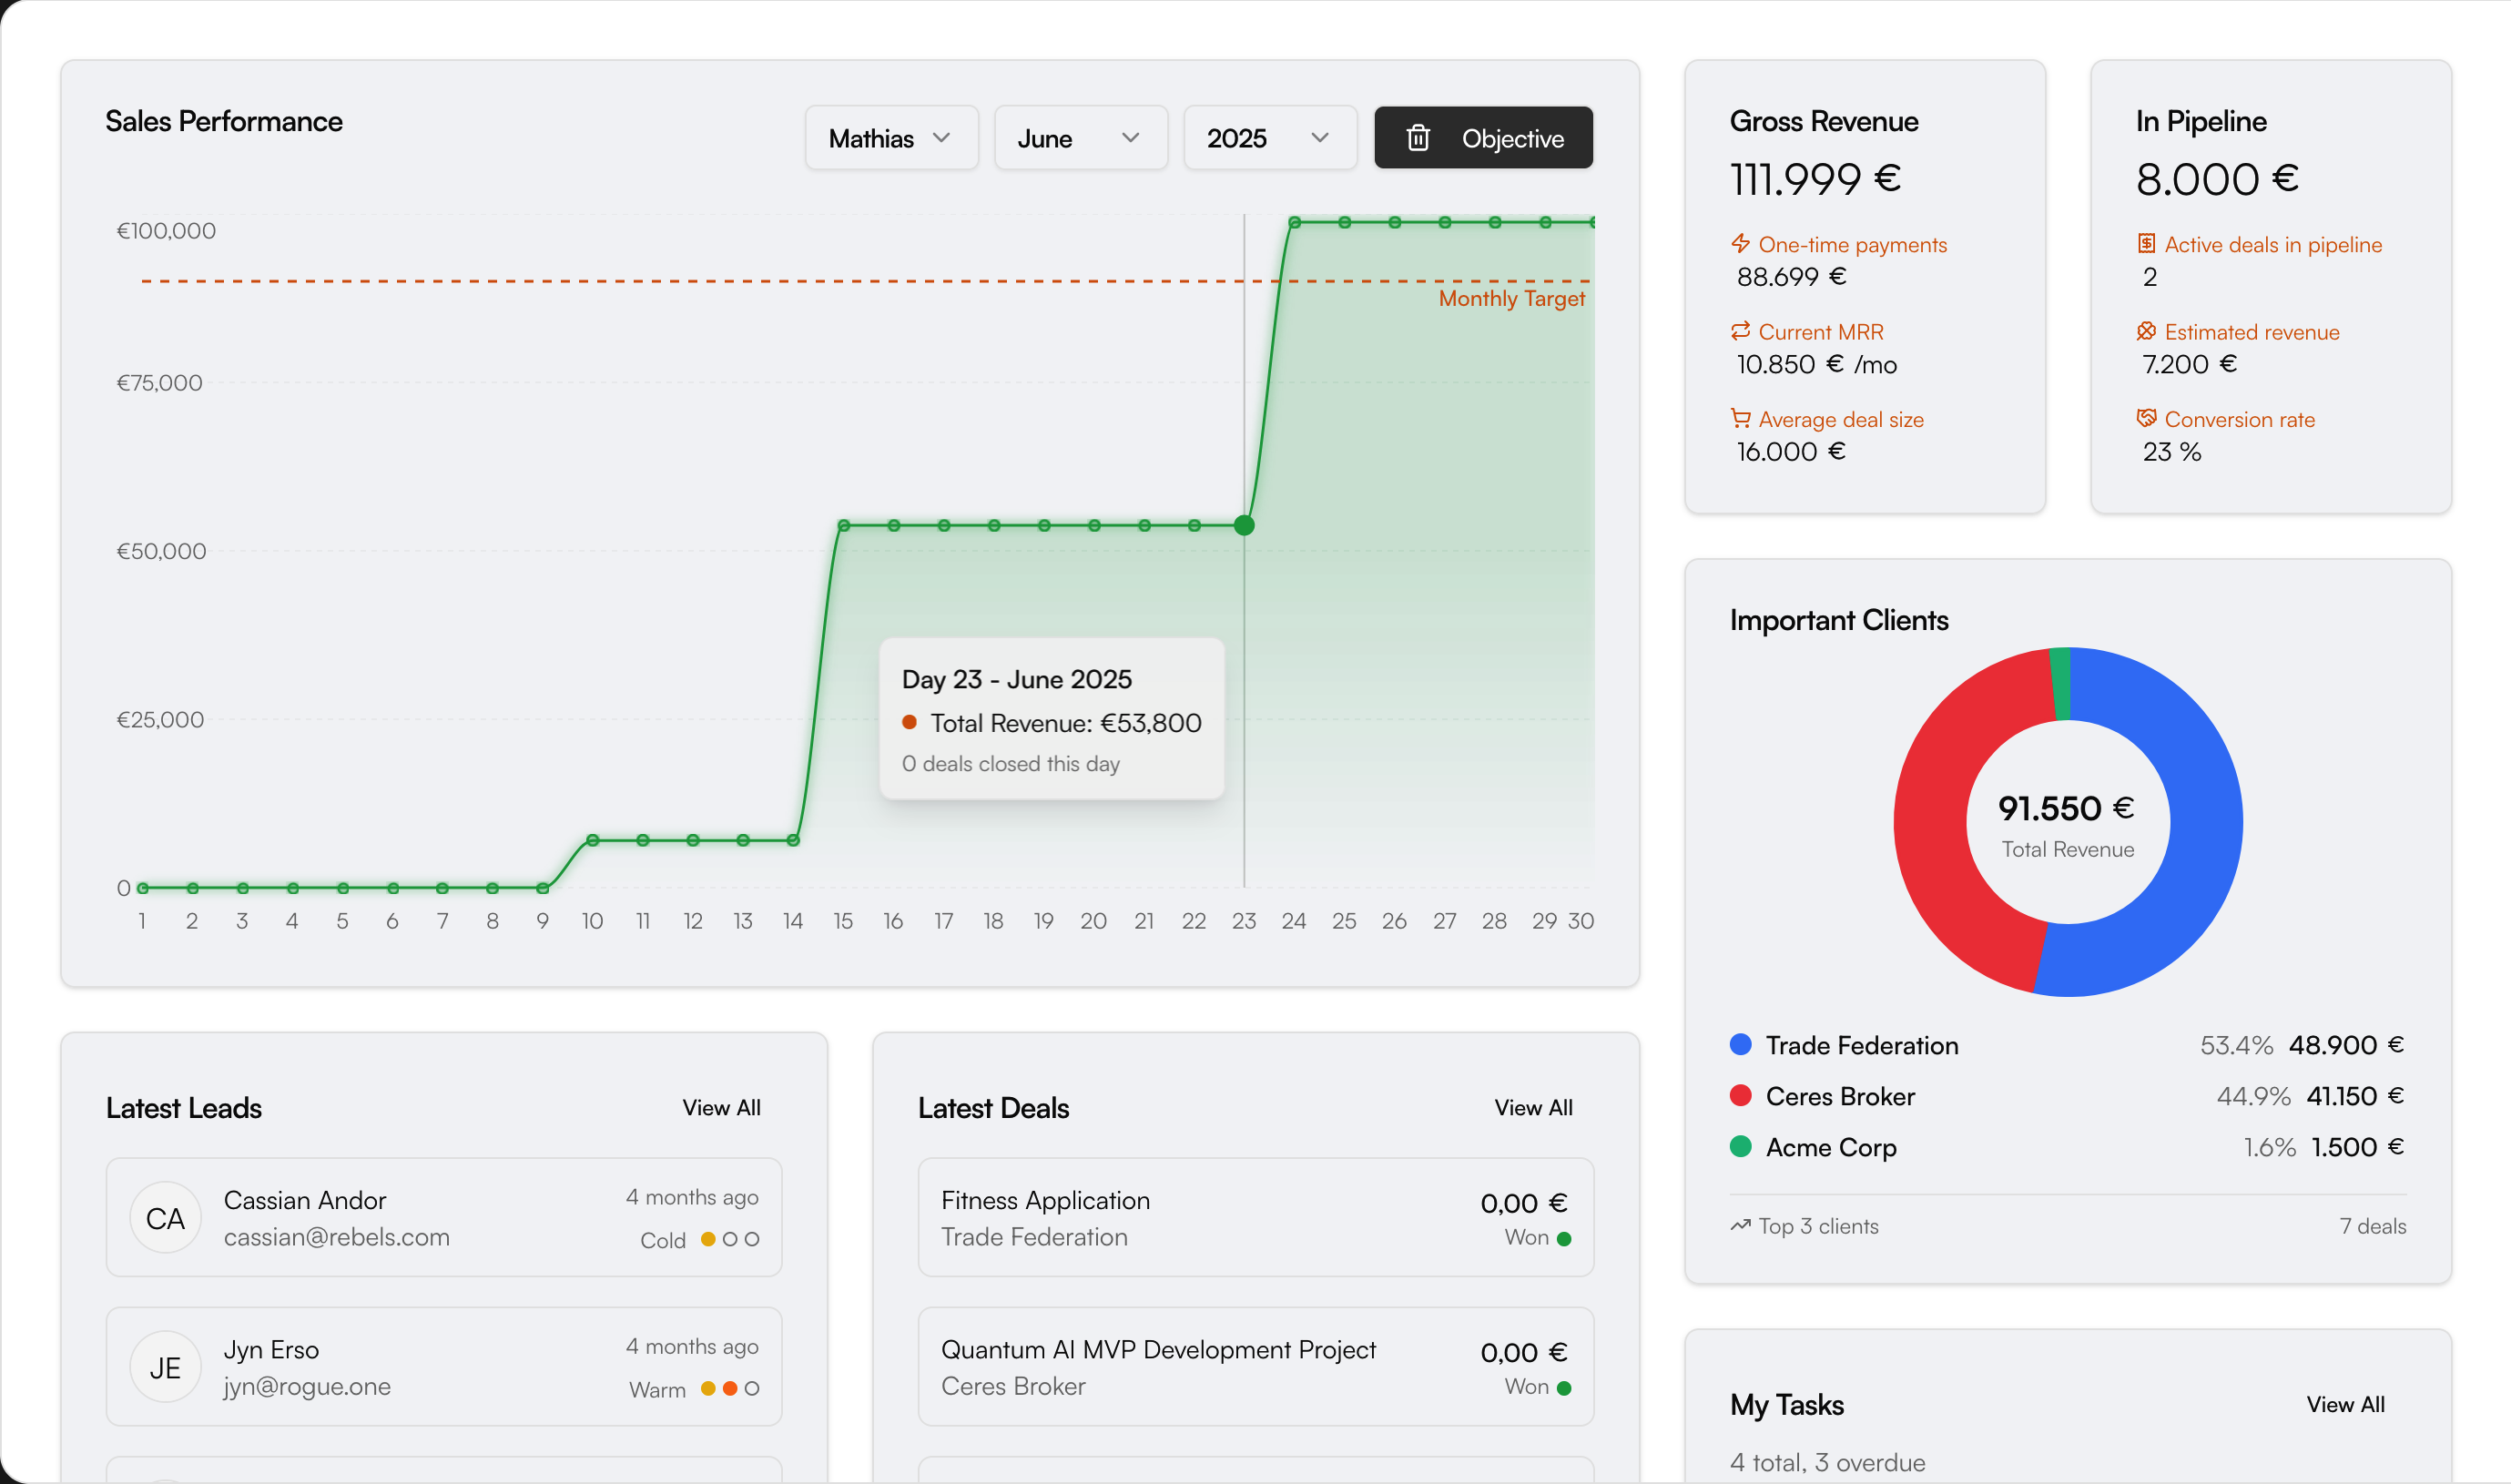
Task: Click the highlighted day 23 chart point
Action: click(1244, 525)
